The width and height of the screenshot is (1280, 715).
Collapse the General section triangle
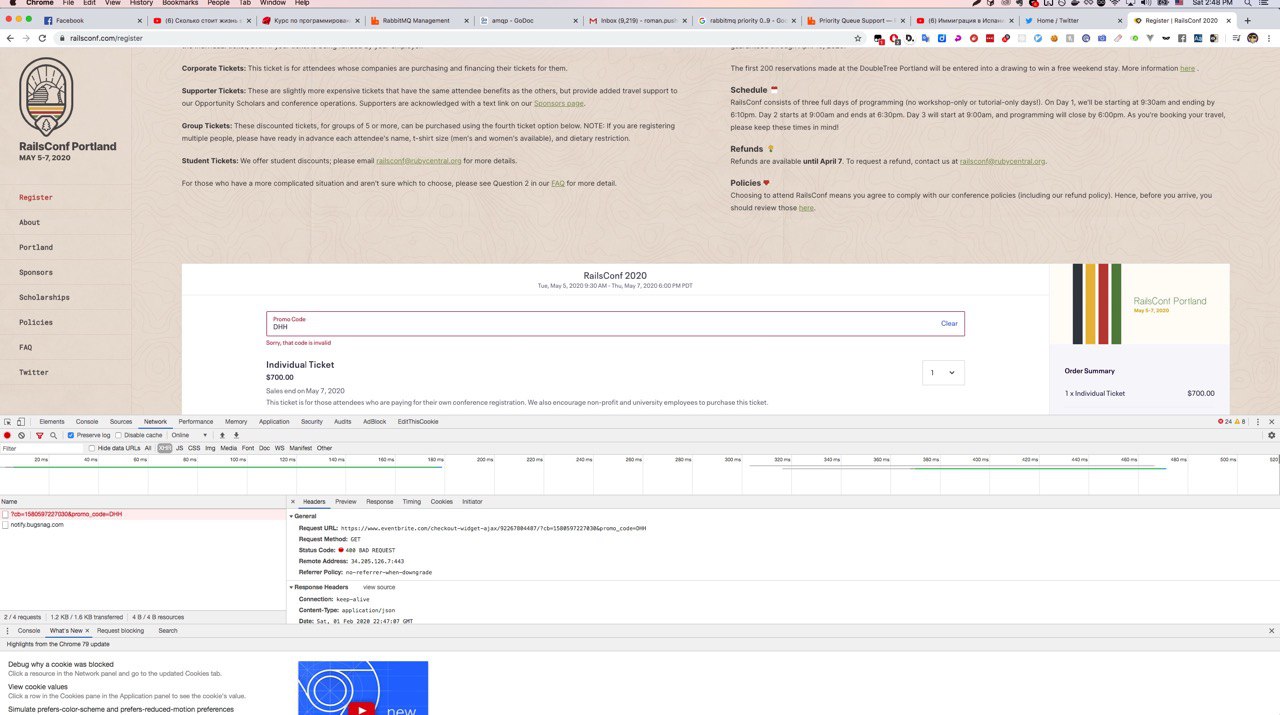pyautogui.click(x=291, y=516)
